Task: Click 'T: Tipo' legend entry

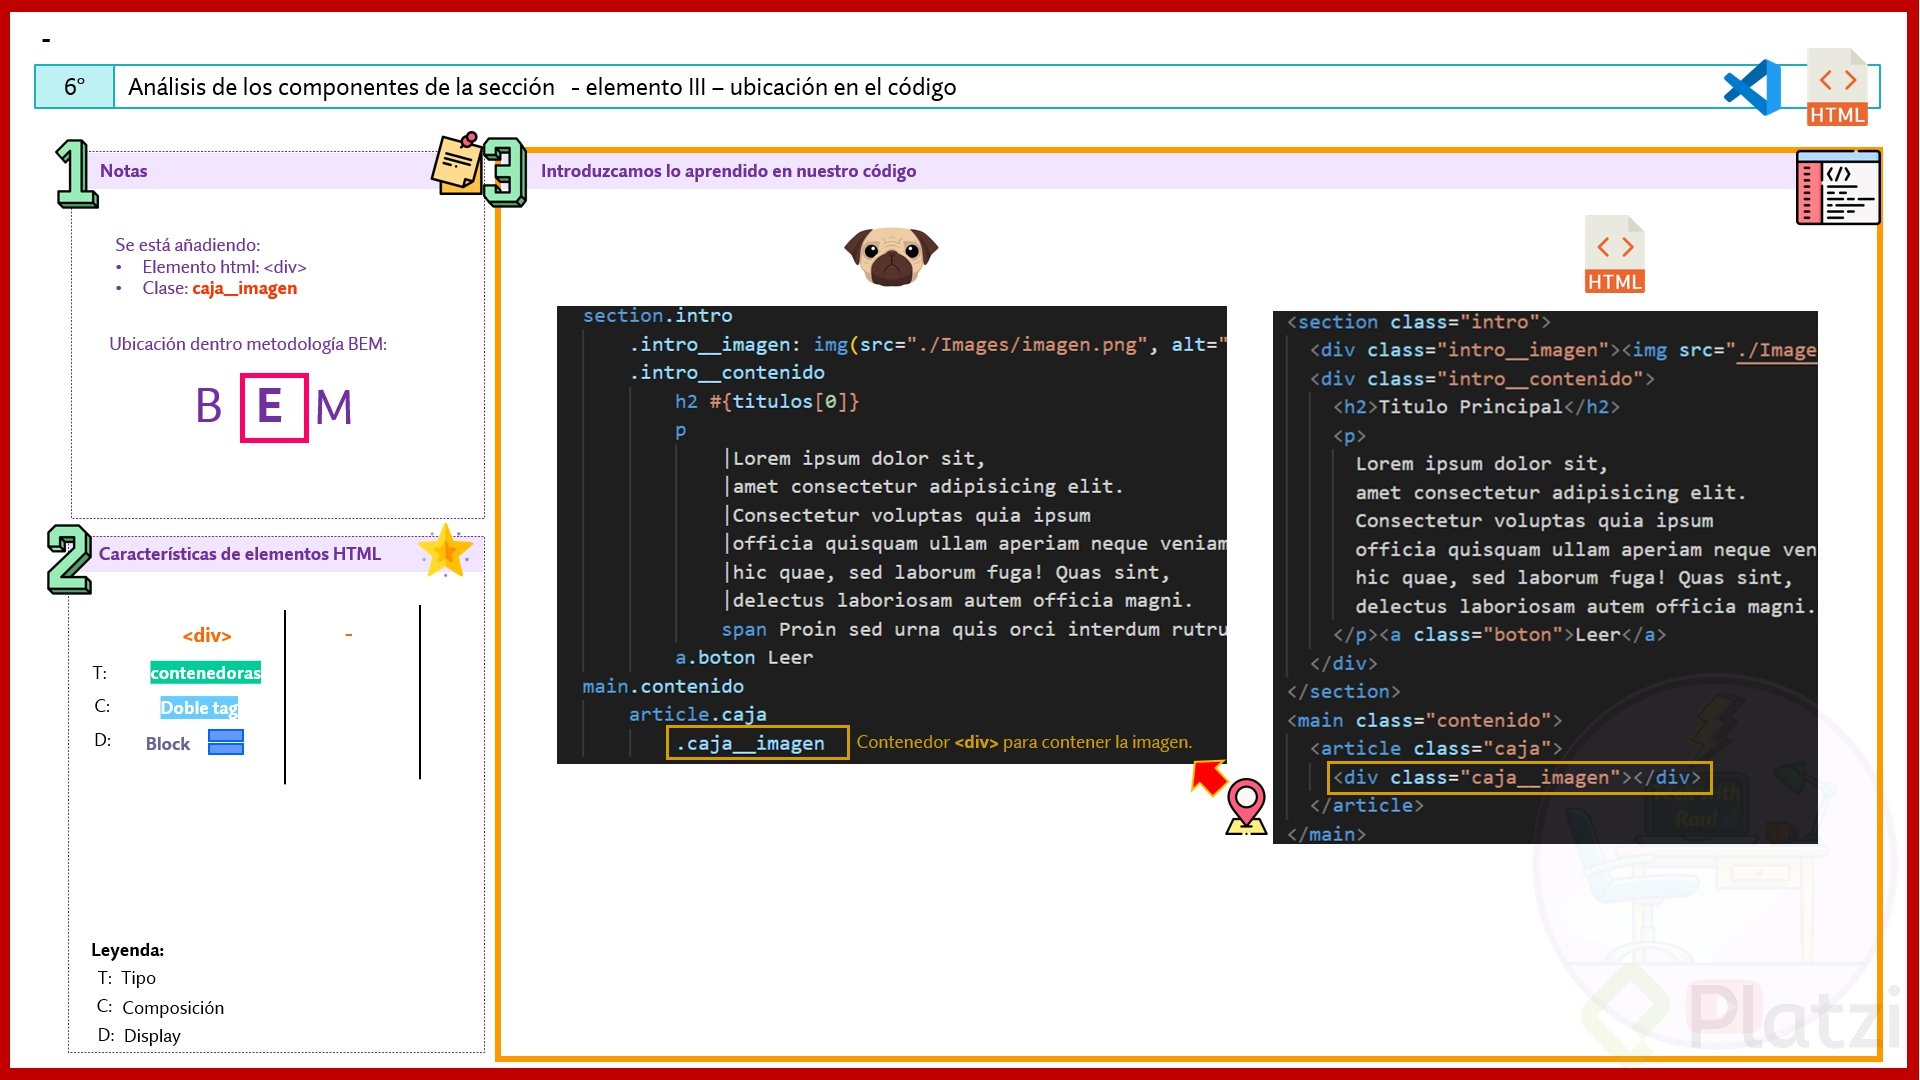Action: (x=126, y=978)
